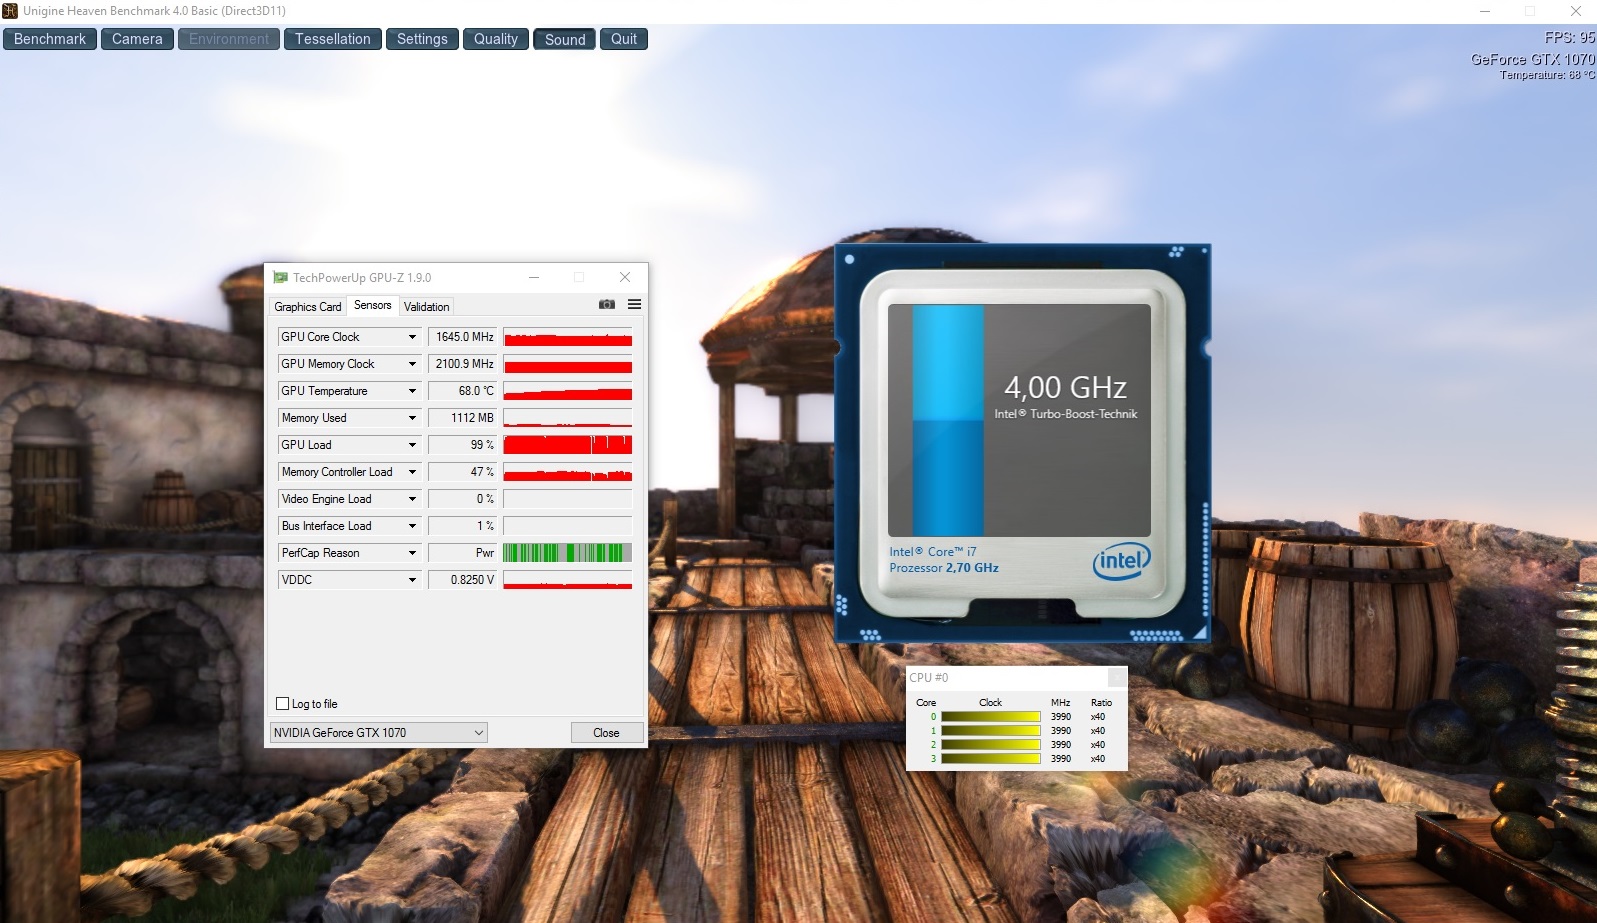Click the 4,00 GHz Turbo Boost reading
This screenshot has height=923, width=1597.
pos(1065,387)
